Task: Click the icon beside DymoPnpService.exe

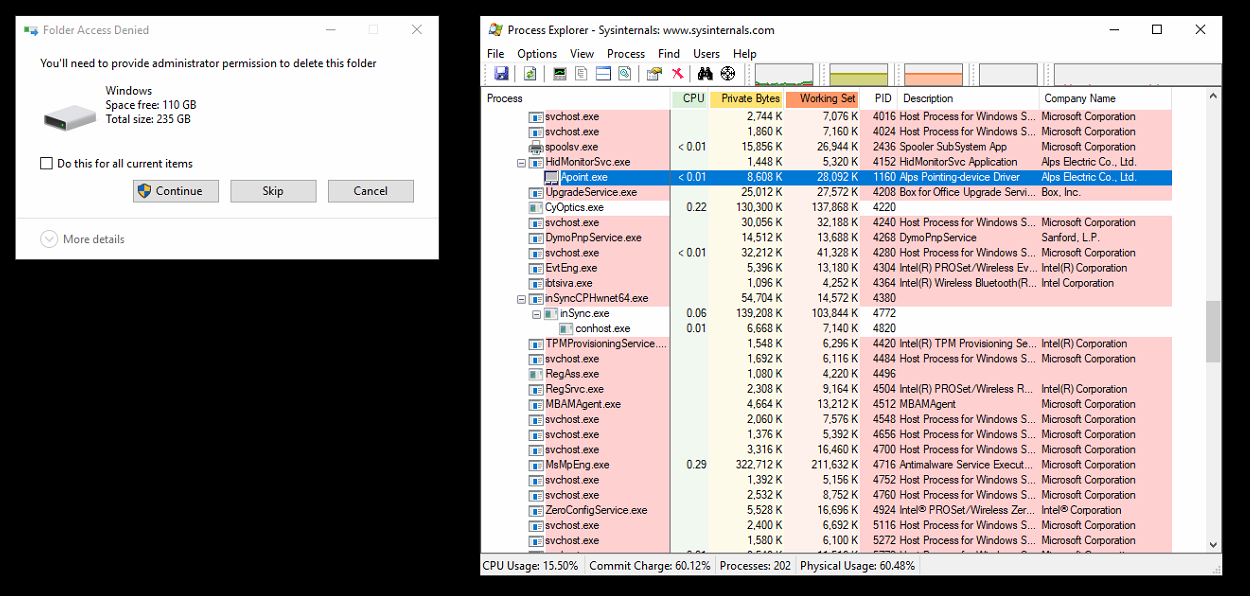Action: [x=536, y=238]
